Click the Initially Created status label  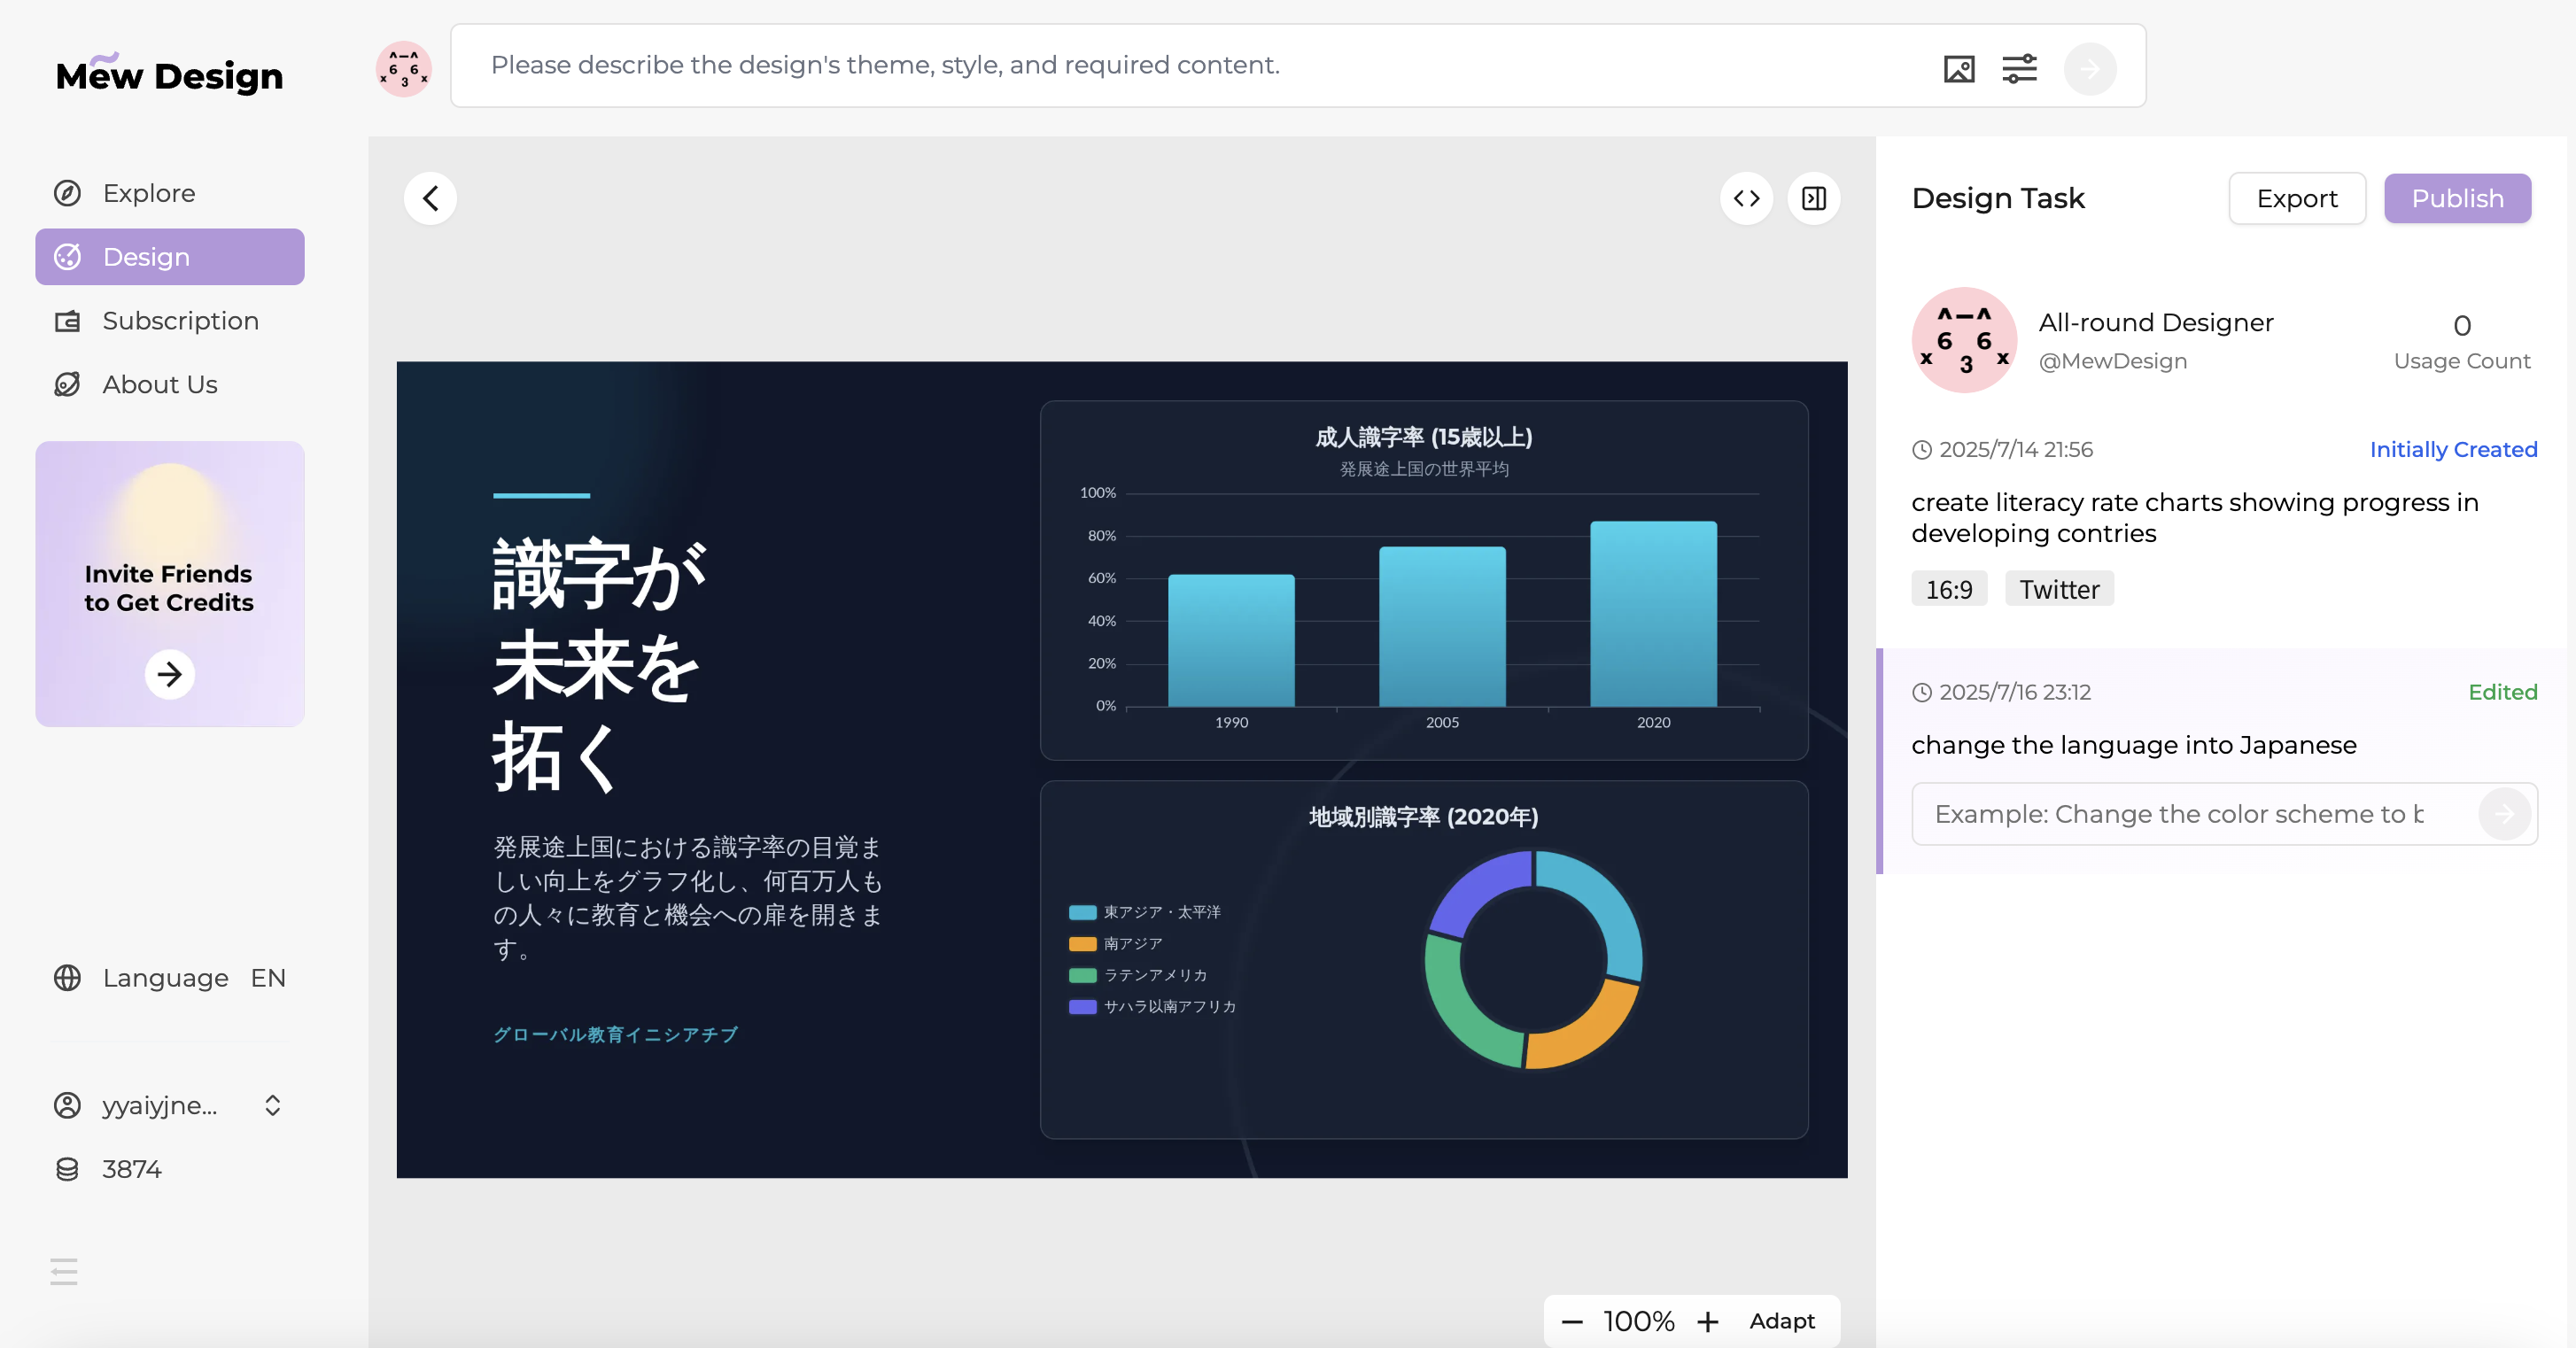click(2453, 450)
